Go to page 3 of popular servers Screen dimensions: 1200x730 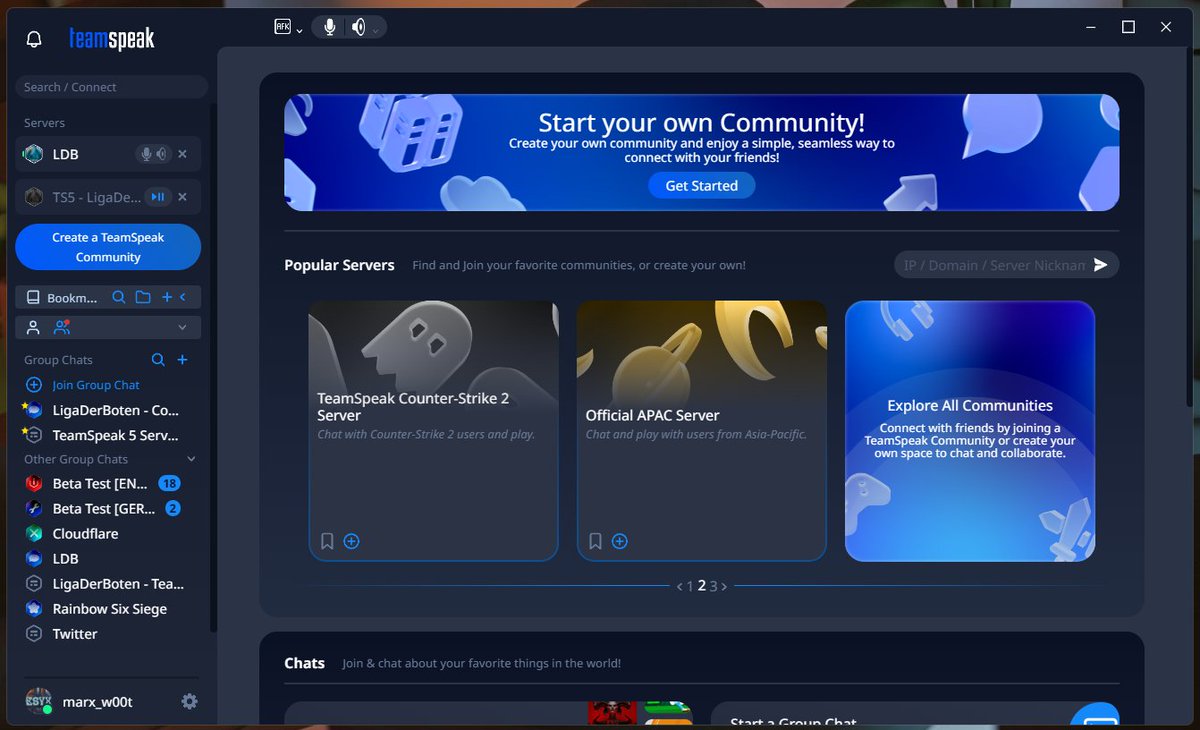click(x=714, y=586)
